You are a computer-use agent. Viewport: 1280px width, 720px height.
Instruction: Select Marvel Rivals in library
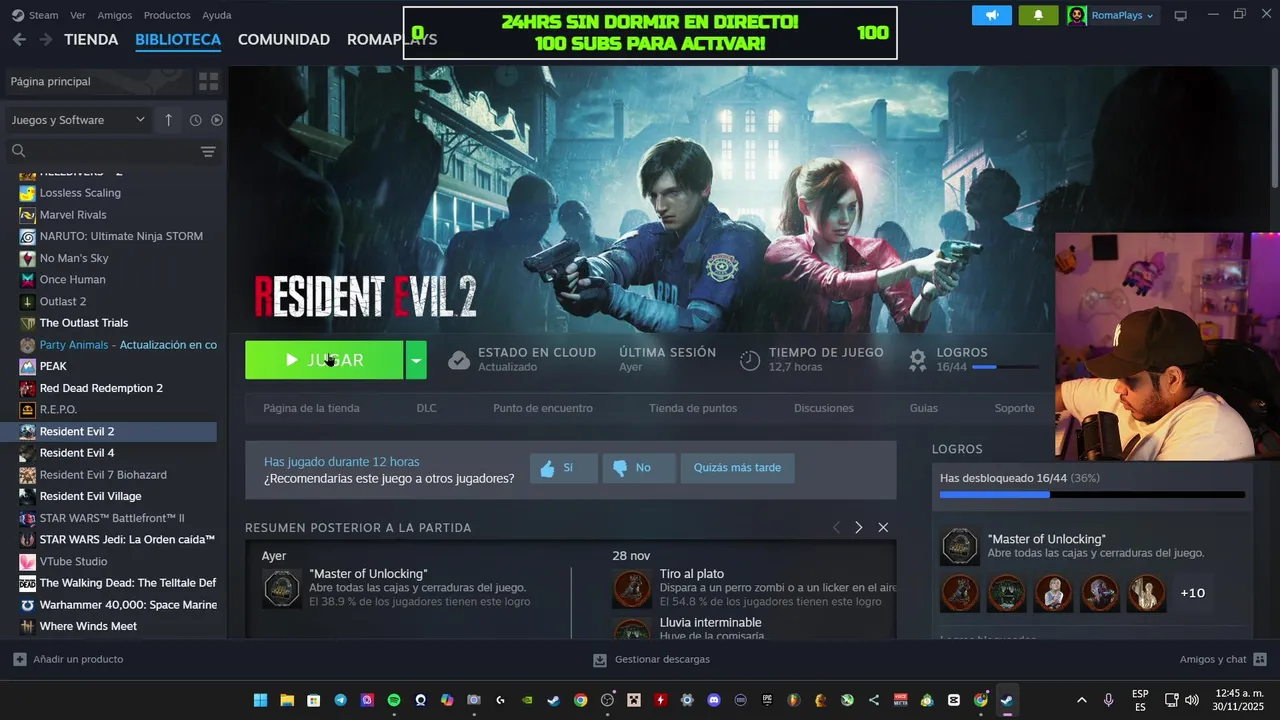click(x=73, y=215)
